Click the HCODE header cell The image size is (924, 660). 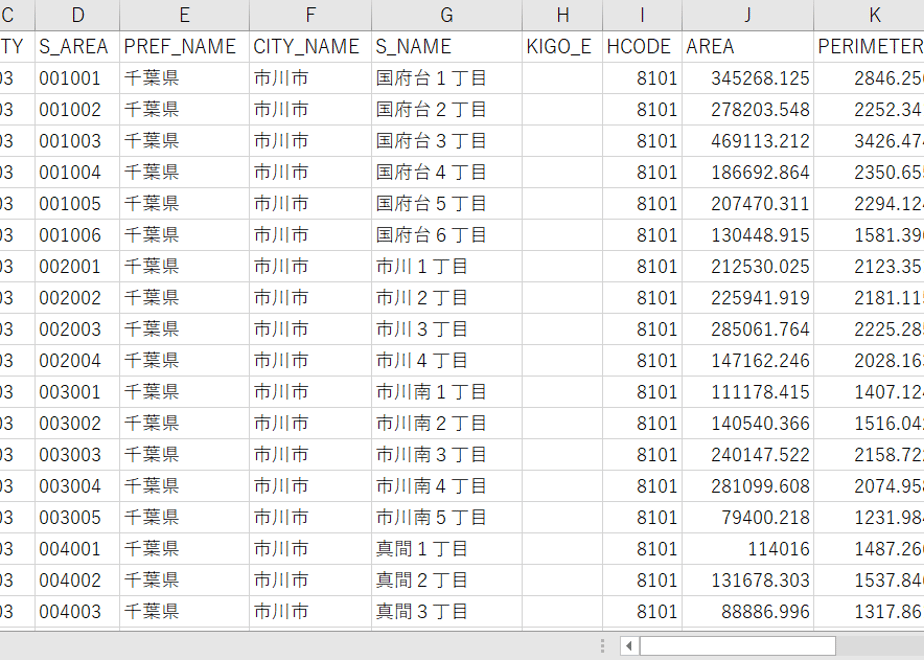[642, 47]
